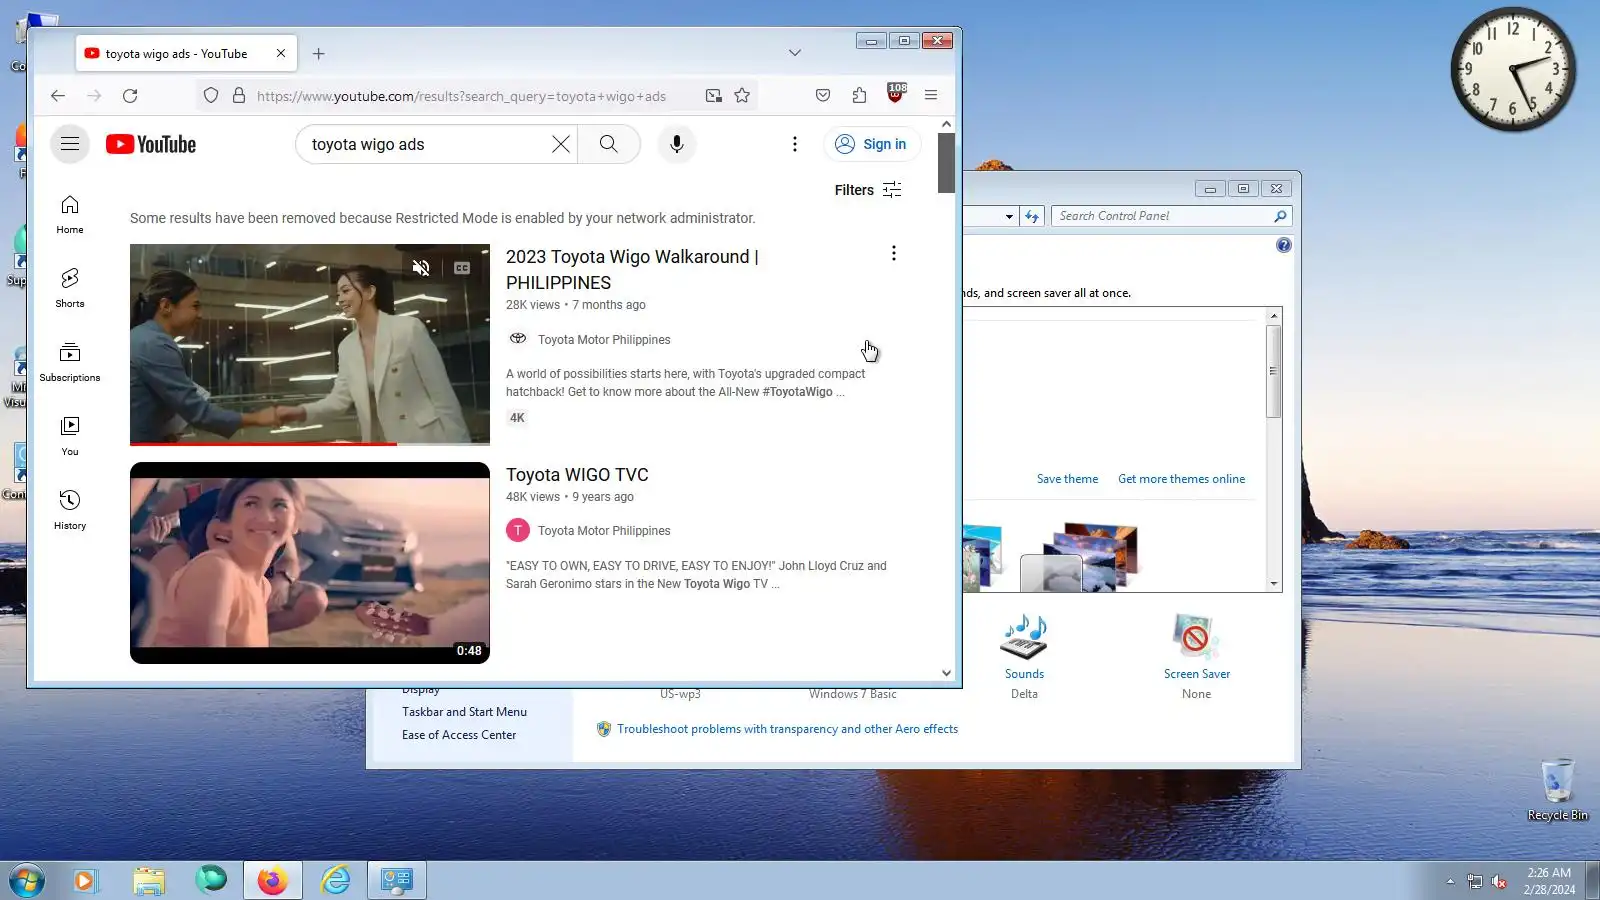Image resolution: width=1600 pixels, height=900 pixels.
Task: Open the YouTube guide hamburger menu
Action: (70, 144)
